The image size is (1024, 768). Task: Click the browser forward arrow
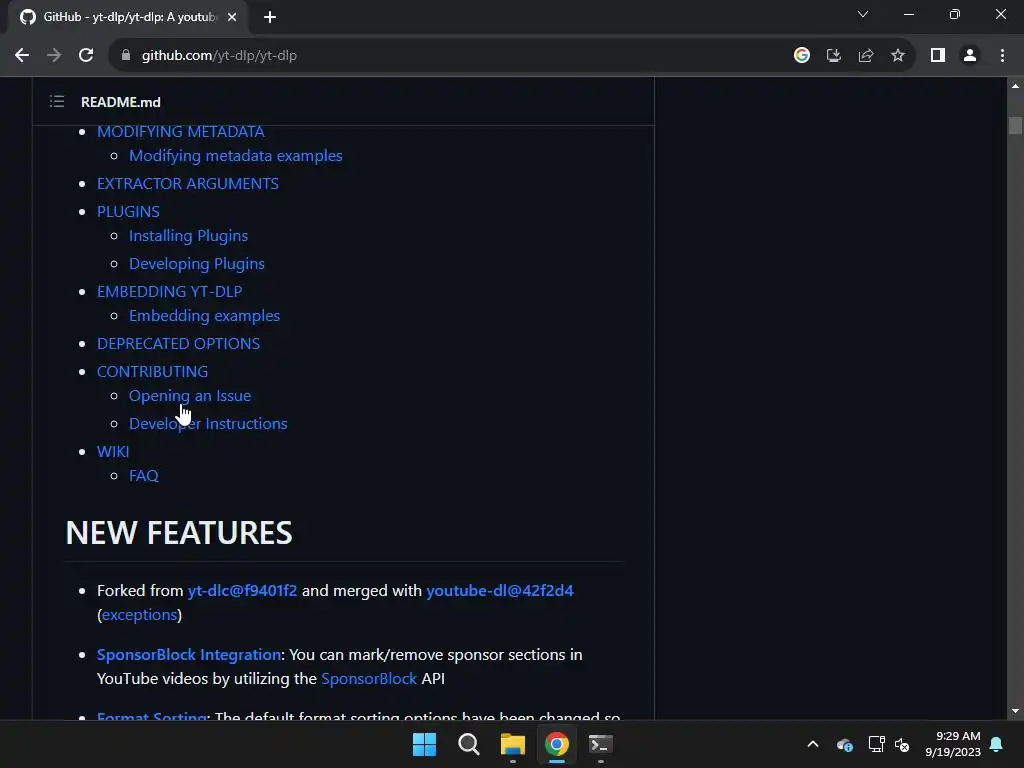click(x=54, y=56)
